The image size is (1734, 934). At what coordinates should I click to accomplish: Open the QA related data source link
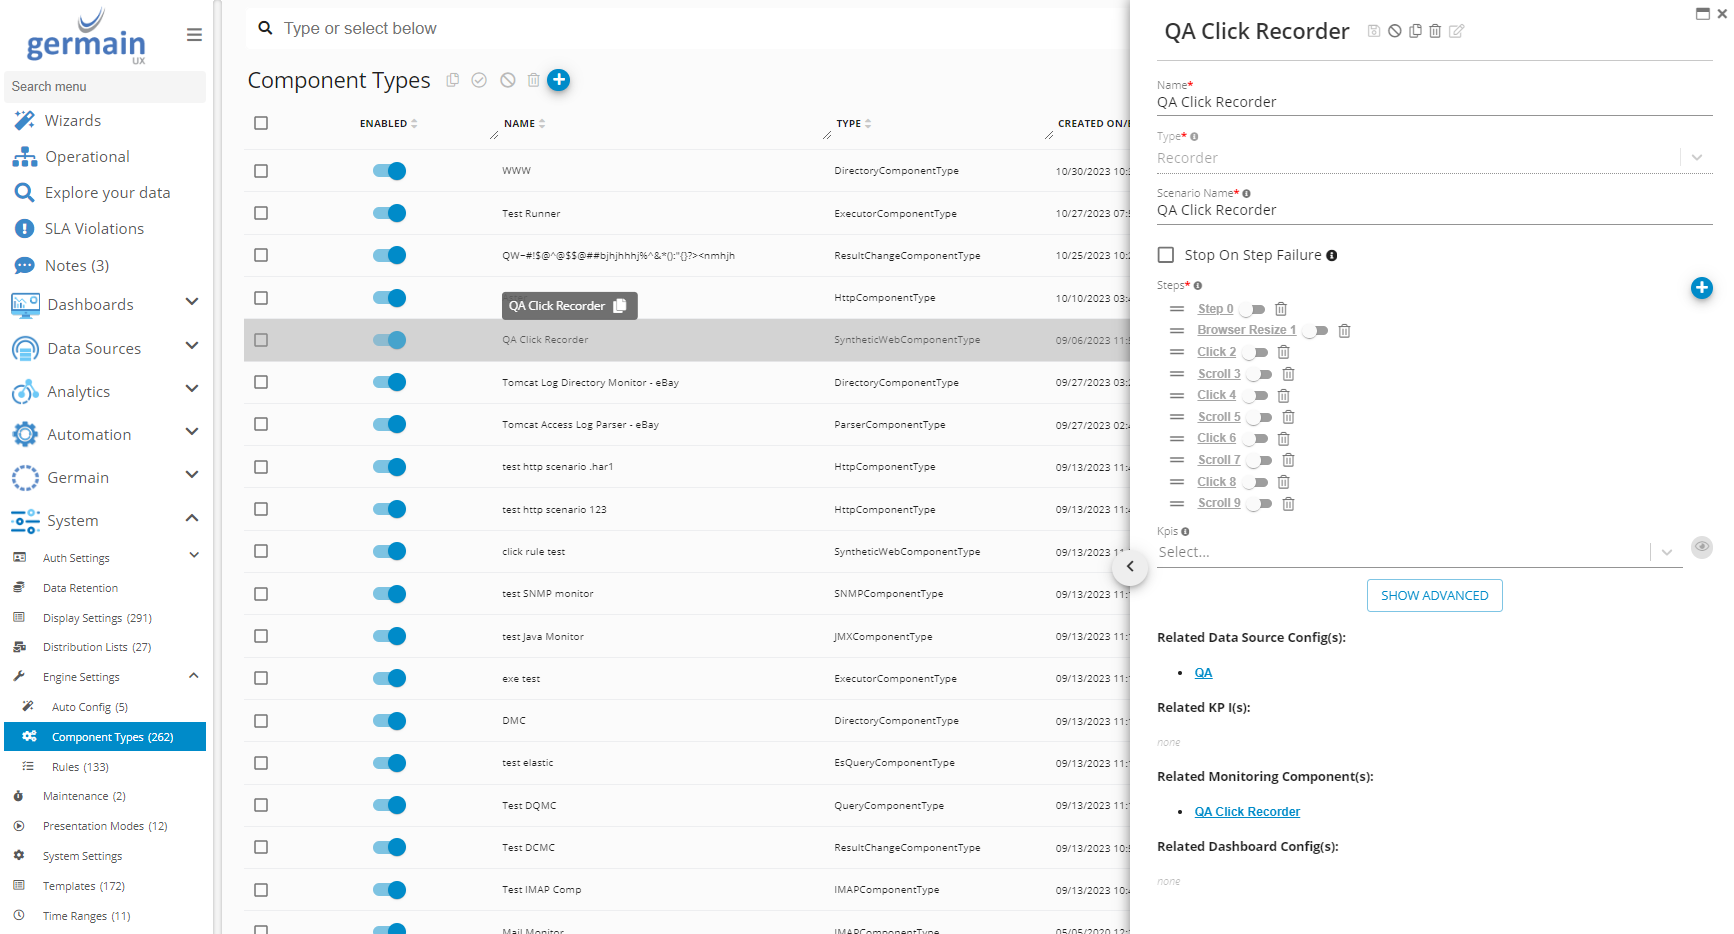(1203, 673)
